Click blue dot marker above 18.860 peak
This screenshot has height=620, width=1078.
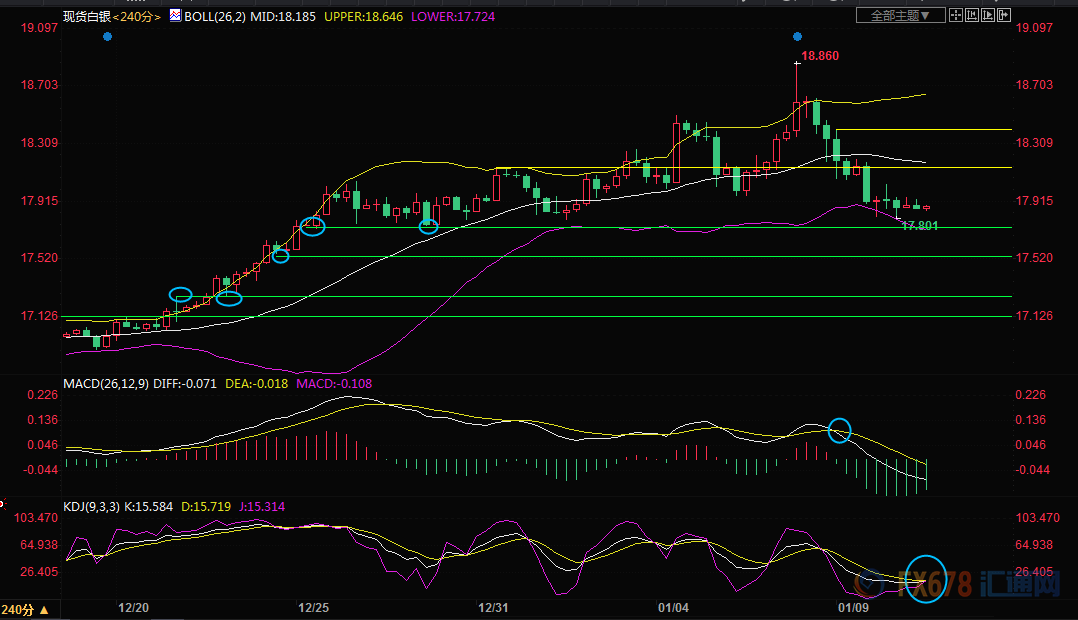click(x=797, y=36)
